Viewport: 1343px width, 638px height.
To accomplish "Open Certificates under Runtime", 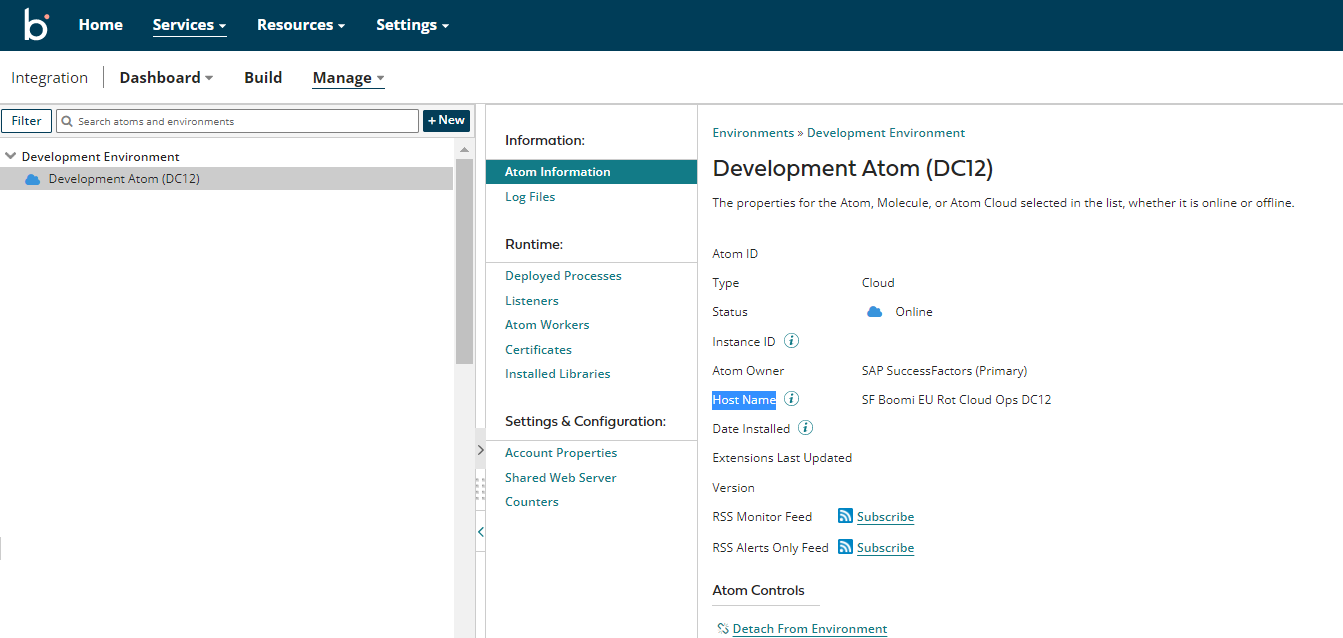I will [538, 350].
